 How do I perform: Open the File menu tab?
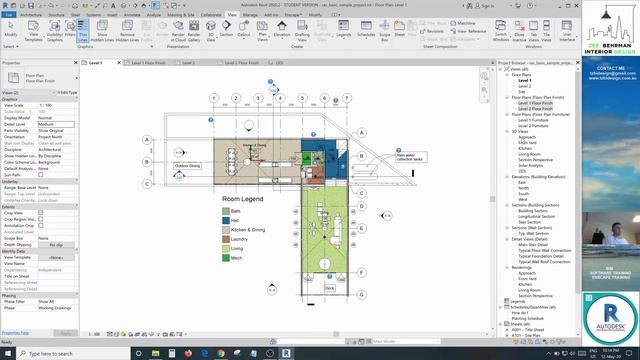tap(9, 15)
